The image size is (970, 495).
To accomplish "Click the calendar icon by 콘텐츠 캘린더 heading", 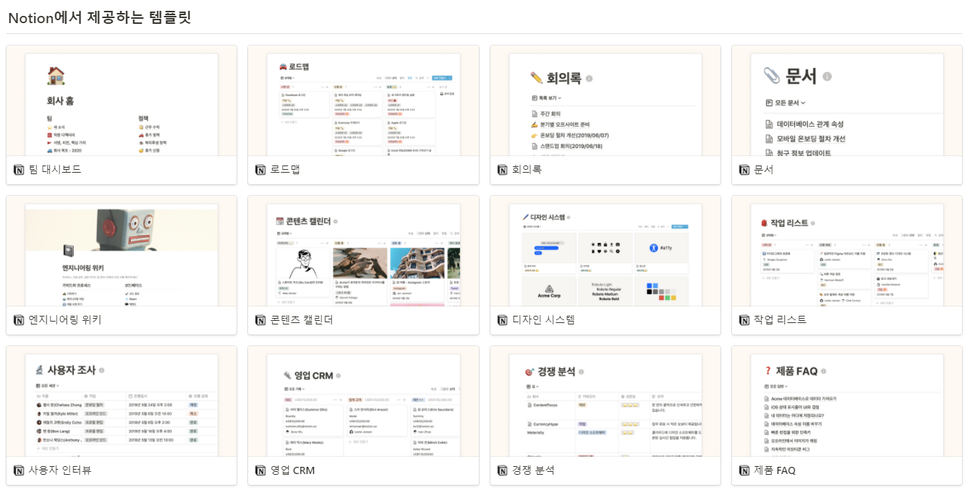I will 279,221.
